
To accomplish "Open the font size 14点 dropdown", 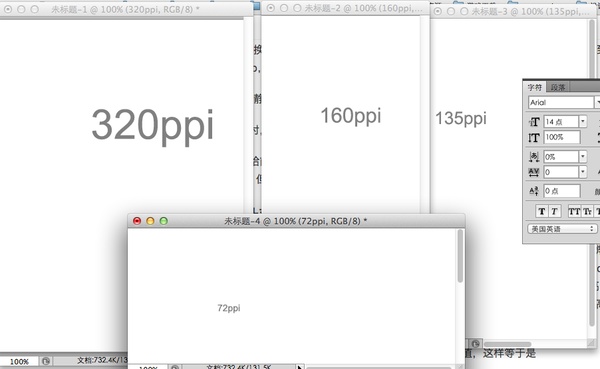I will 583,122.
